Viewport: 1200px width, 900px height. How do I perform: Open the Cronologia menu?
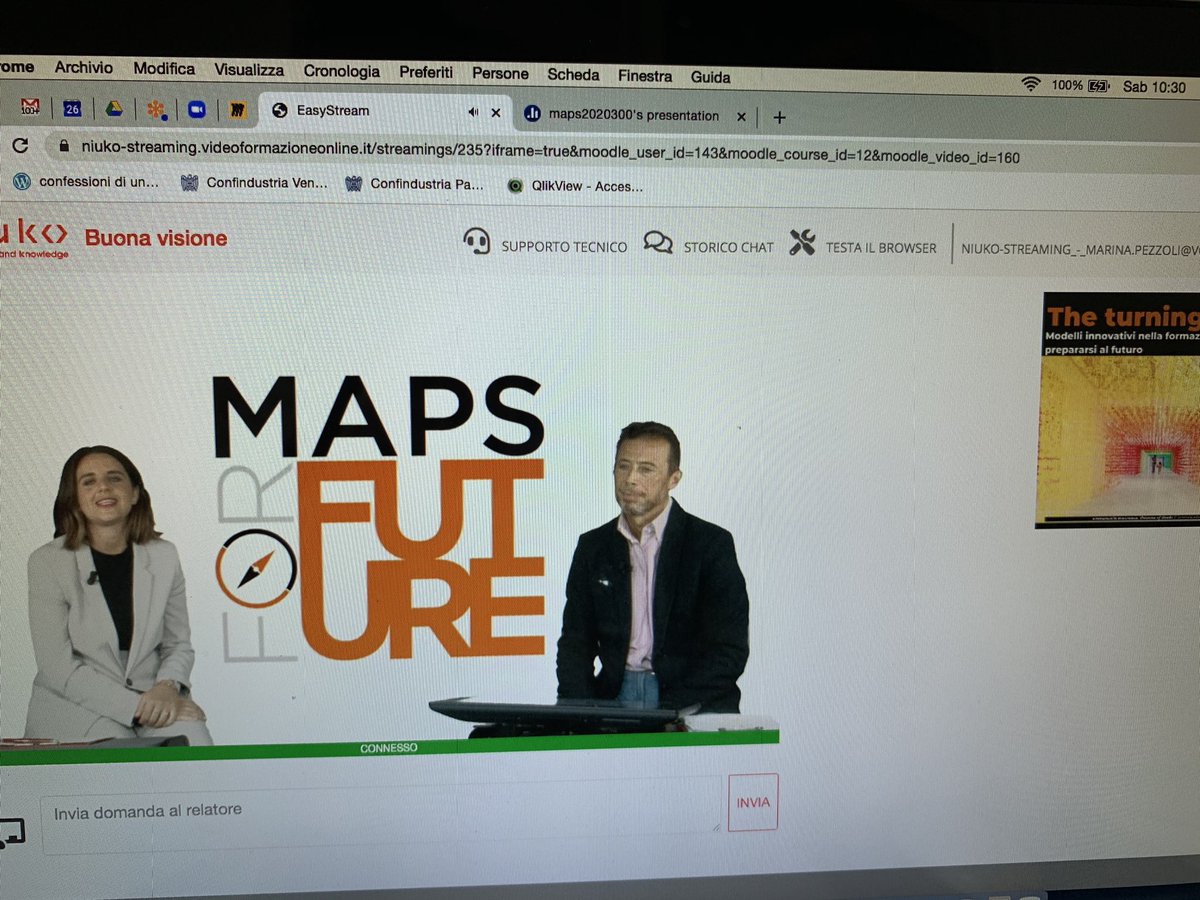tap(342, 71)
